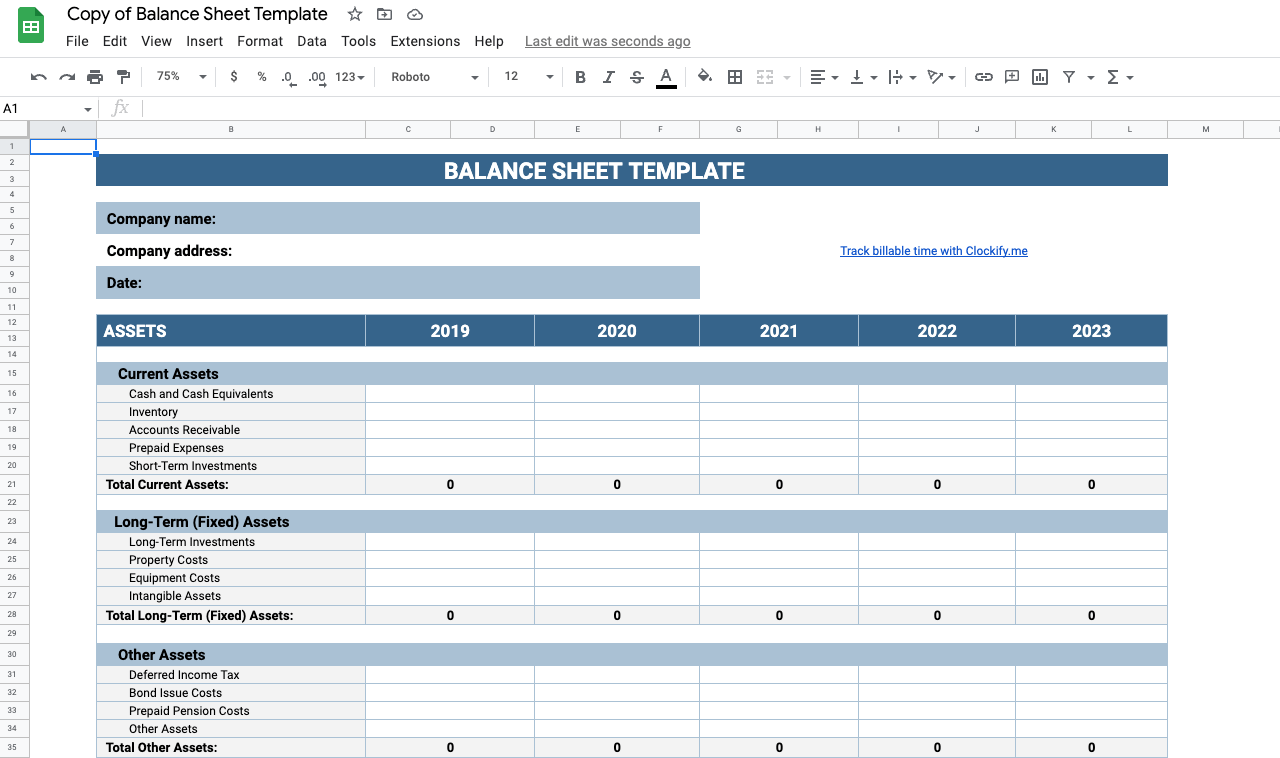The image size is (1280, 758).
Task: Click the undo icon
Action: click(39, 77)
